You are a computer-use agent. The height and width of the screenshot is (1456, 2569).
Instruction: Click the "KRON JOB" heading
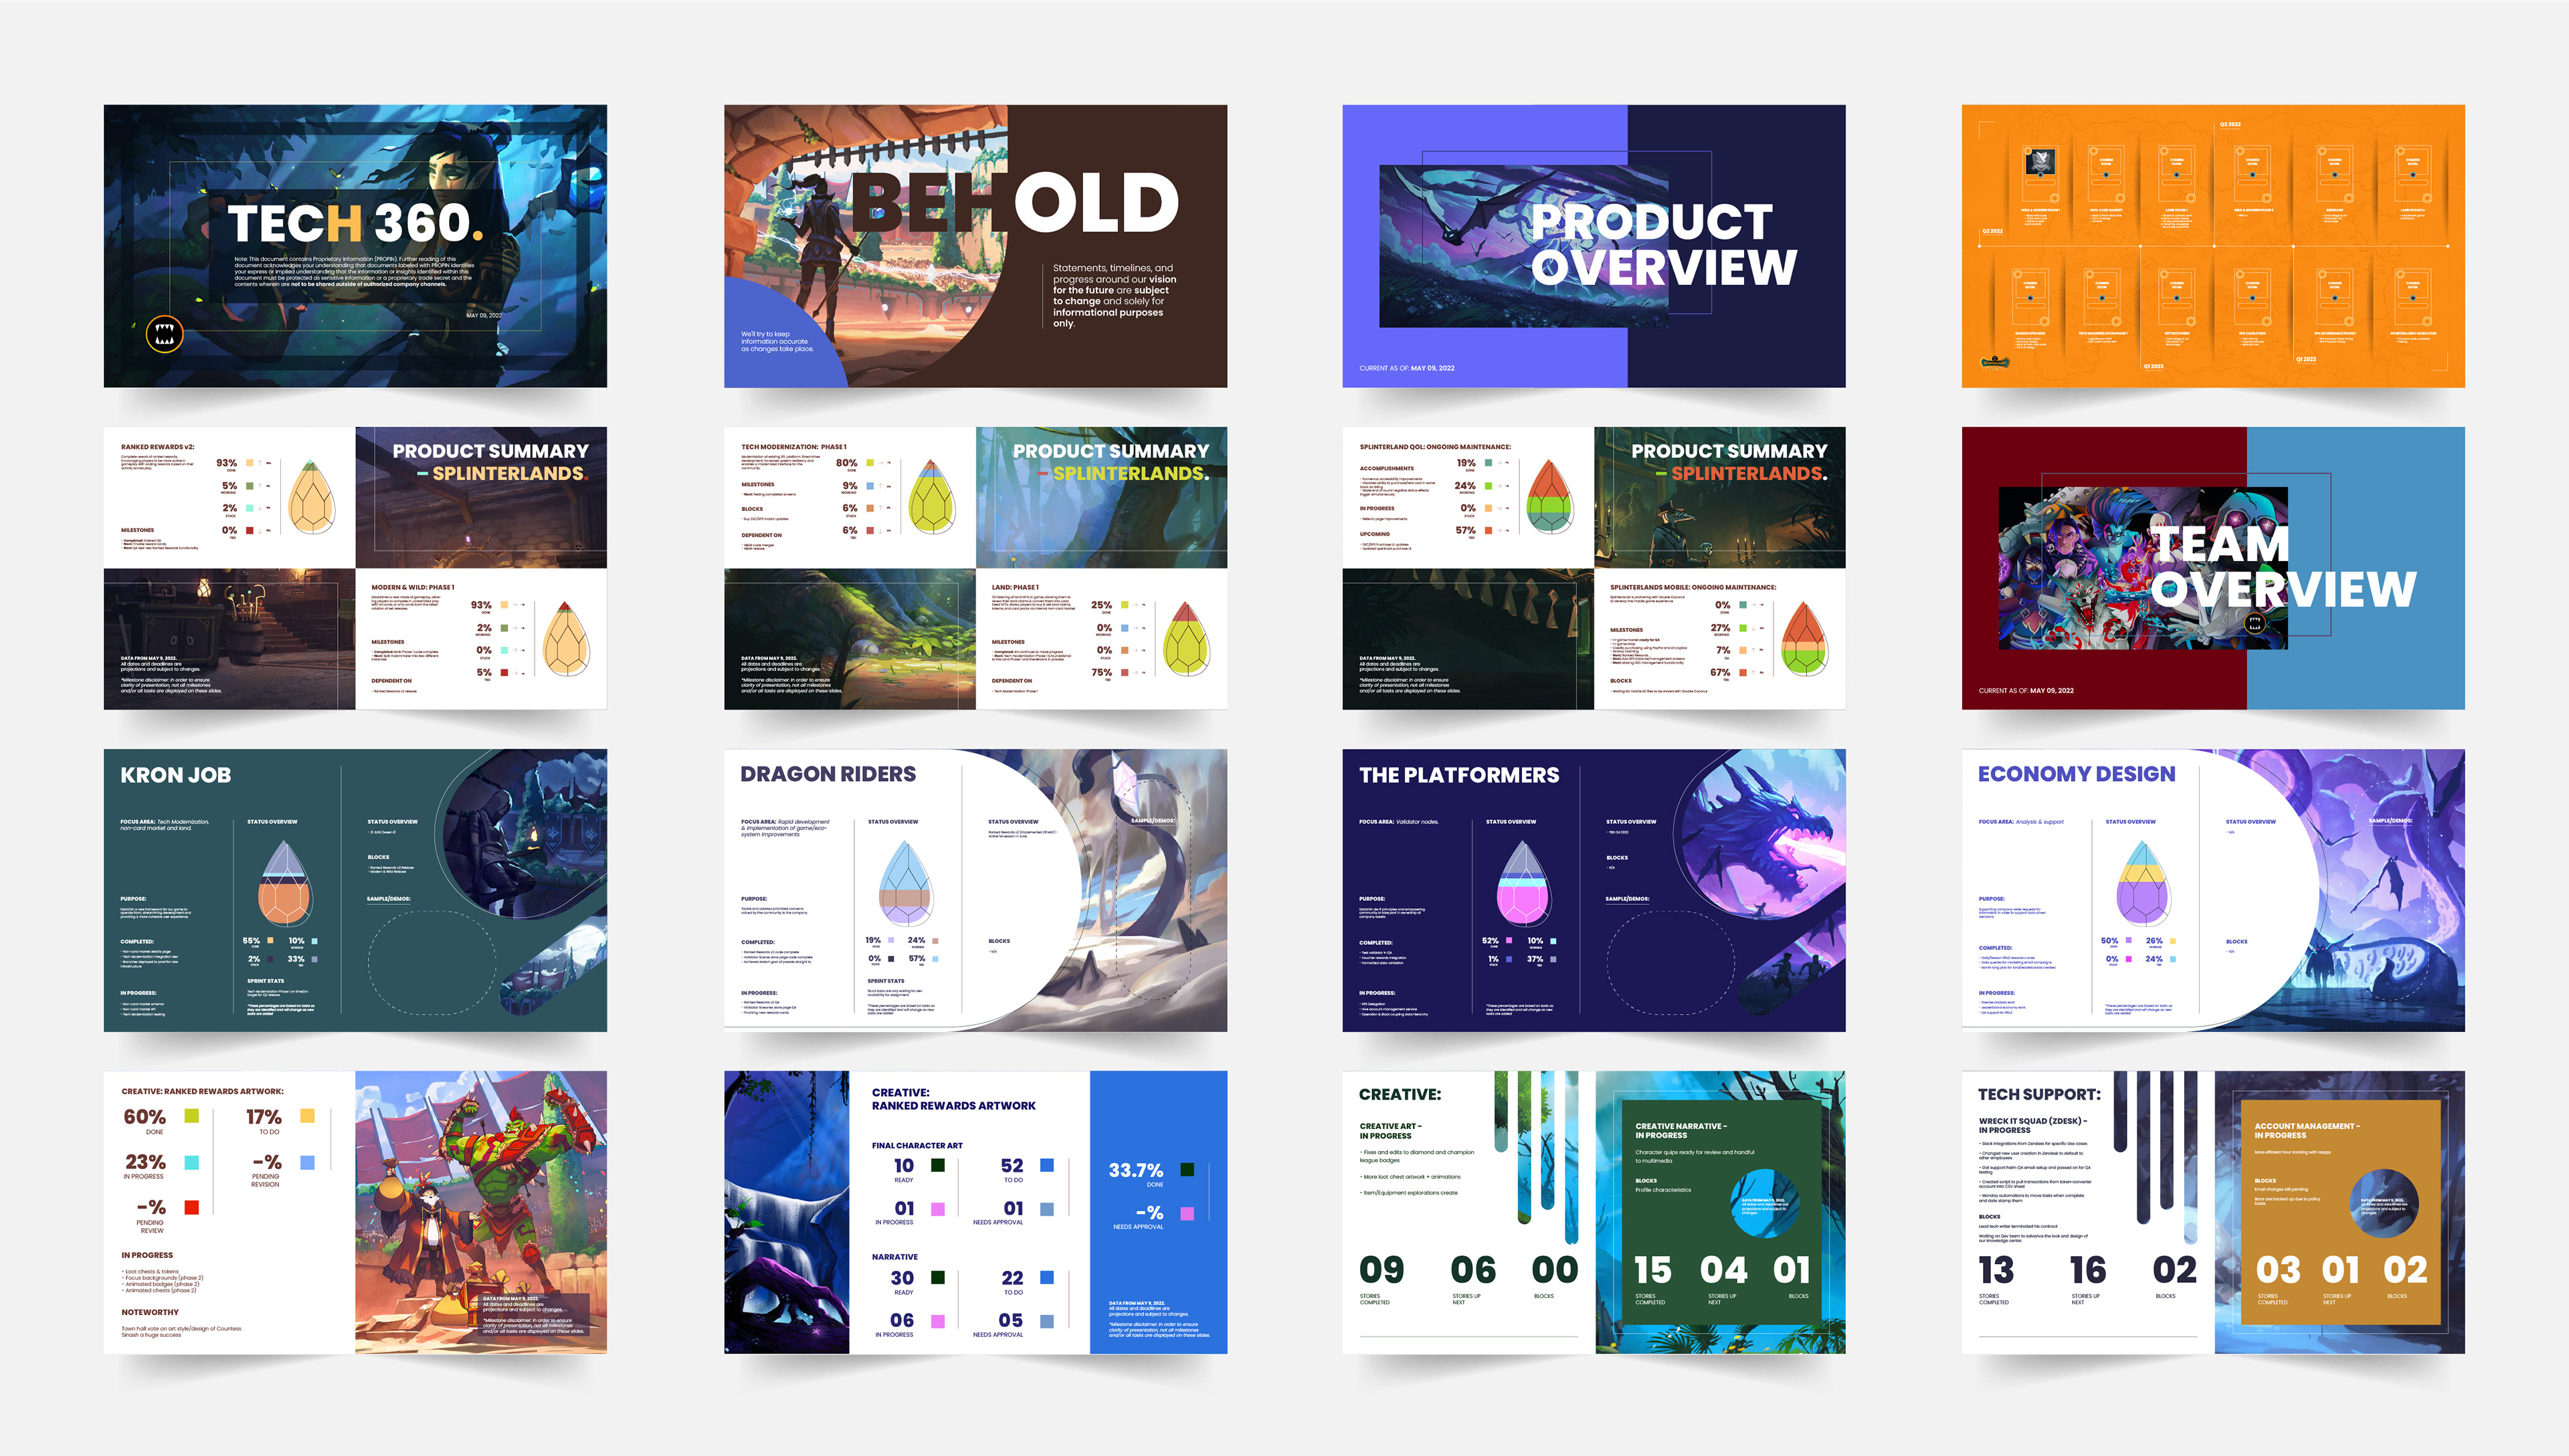(176, 775)
